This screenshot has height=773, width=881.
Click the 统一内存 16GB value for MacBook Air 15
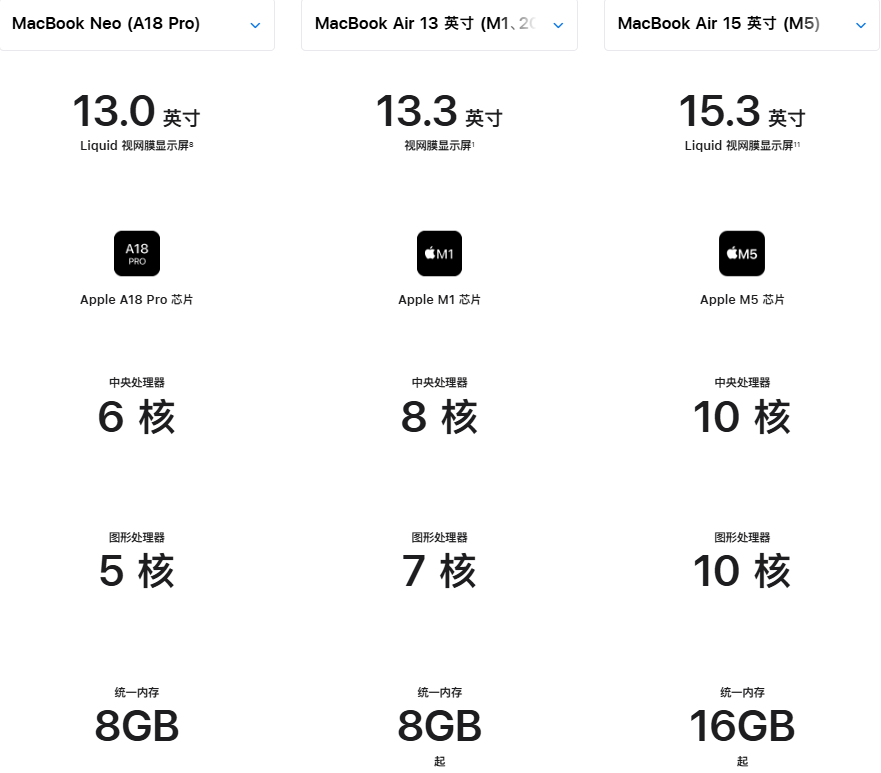click(x=741, y=725)
